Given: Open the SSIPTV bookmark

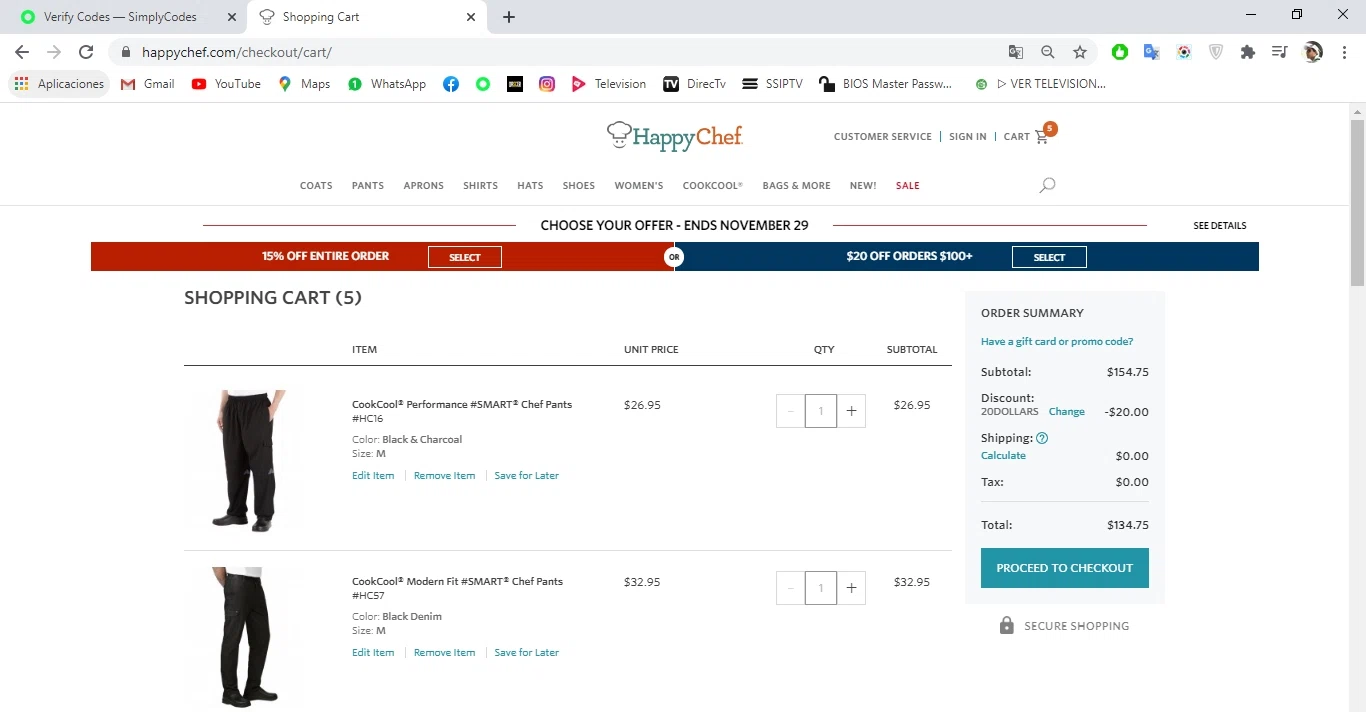Looking at the screenshot, I should pyautogui.click(x=772, y=84).
